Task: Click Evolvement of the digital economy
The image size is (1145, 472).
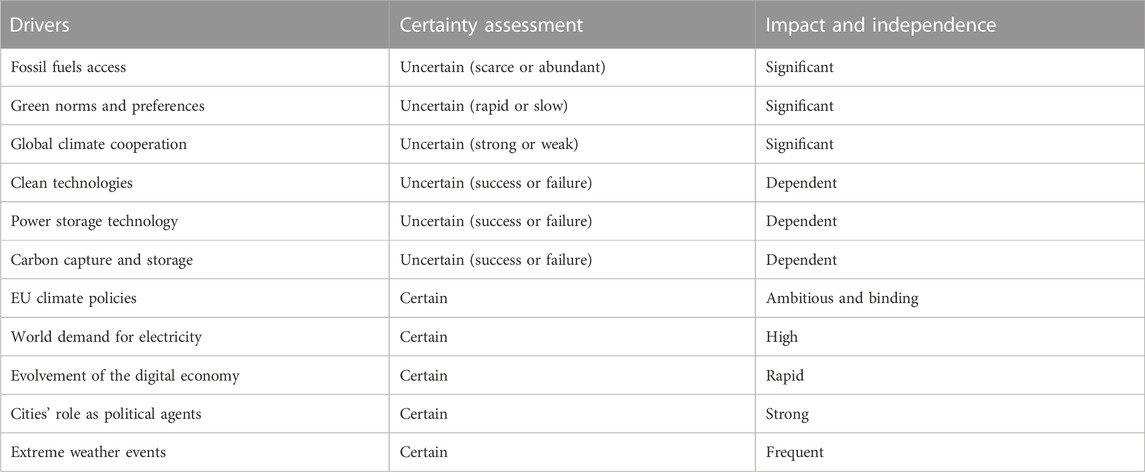Action: (194, 376)
